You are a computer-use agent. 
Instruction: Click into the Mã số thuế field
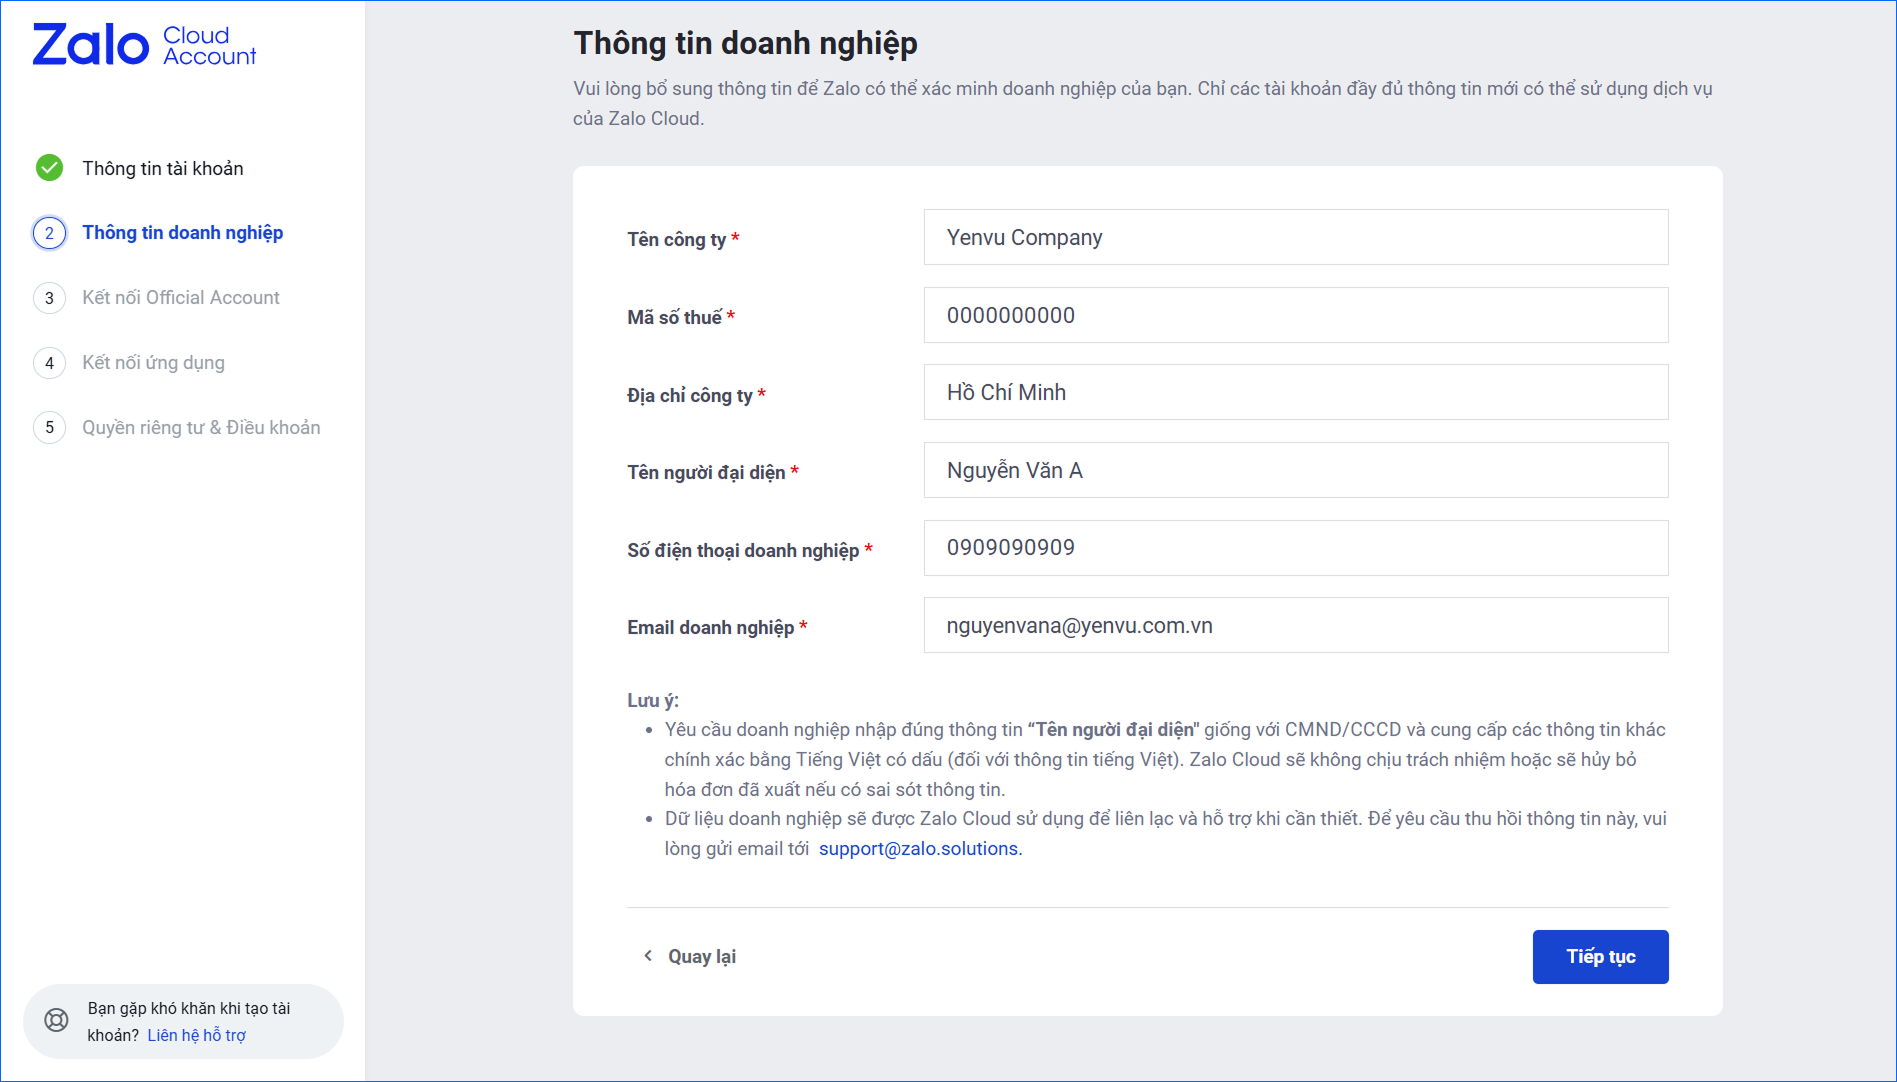click(x=1295, y=315)
